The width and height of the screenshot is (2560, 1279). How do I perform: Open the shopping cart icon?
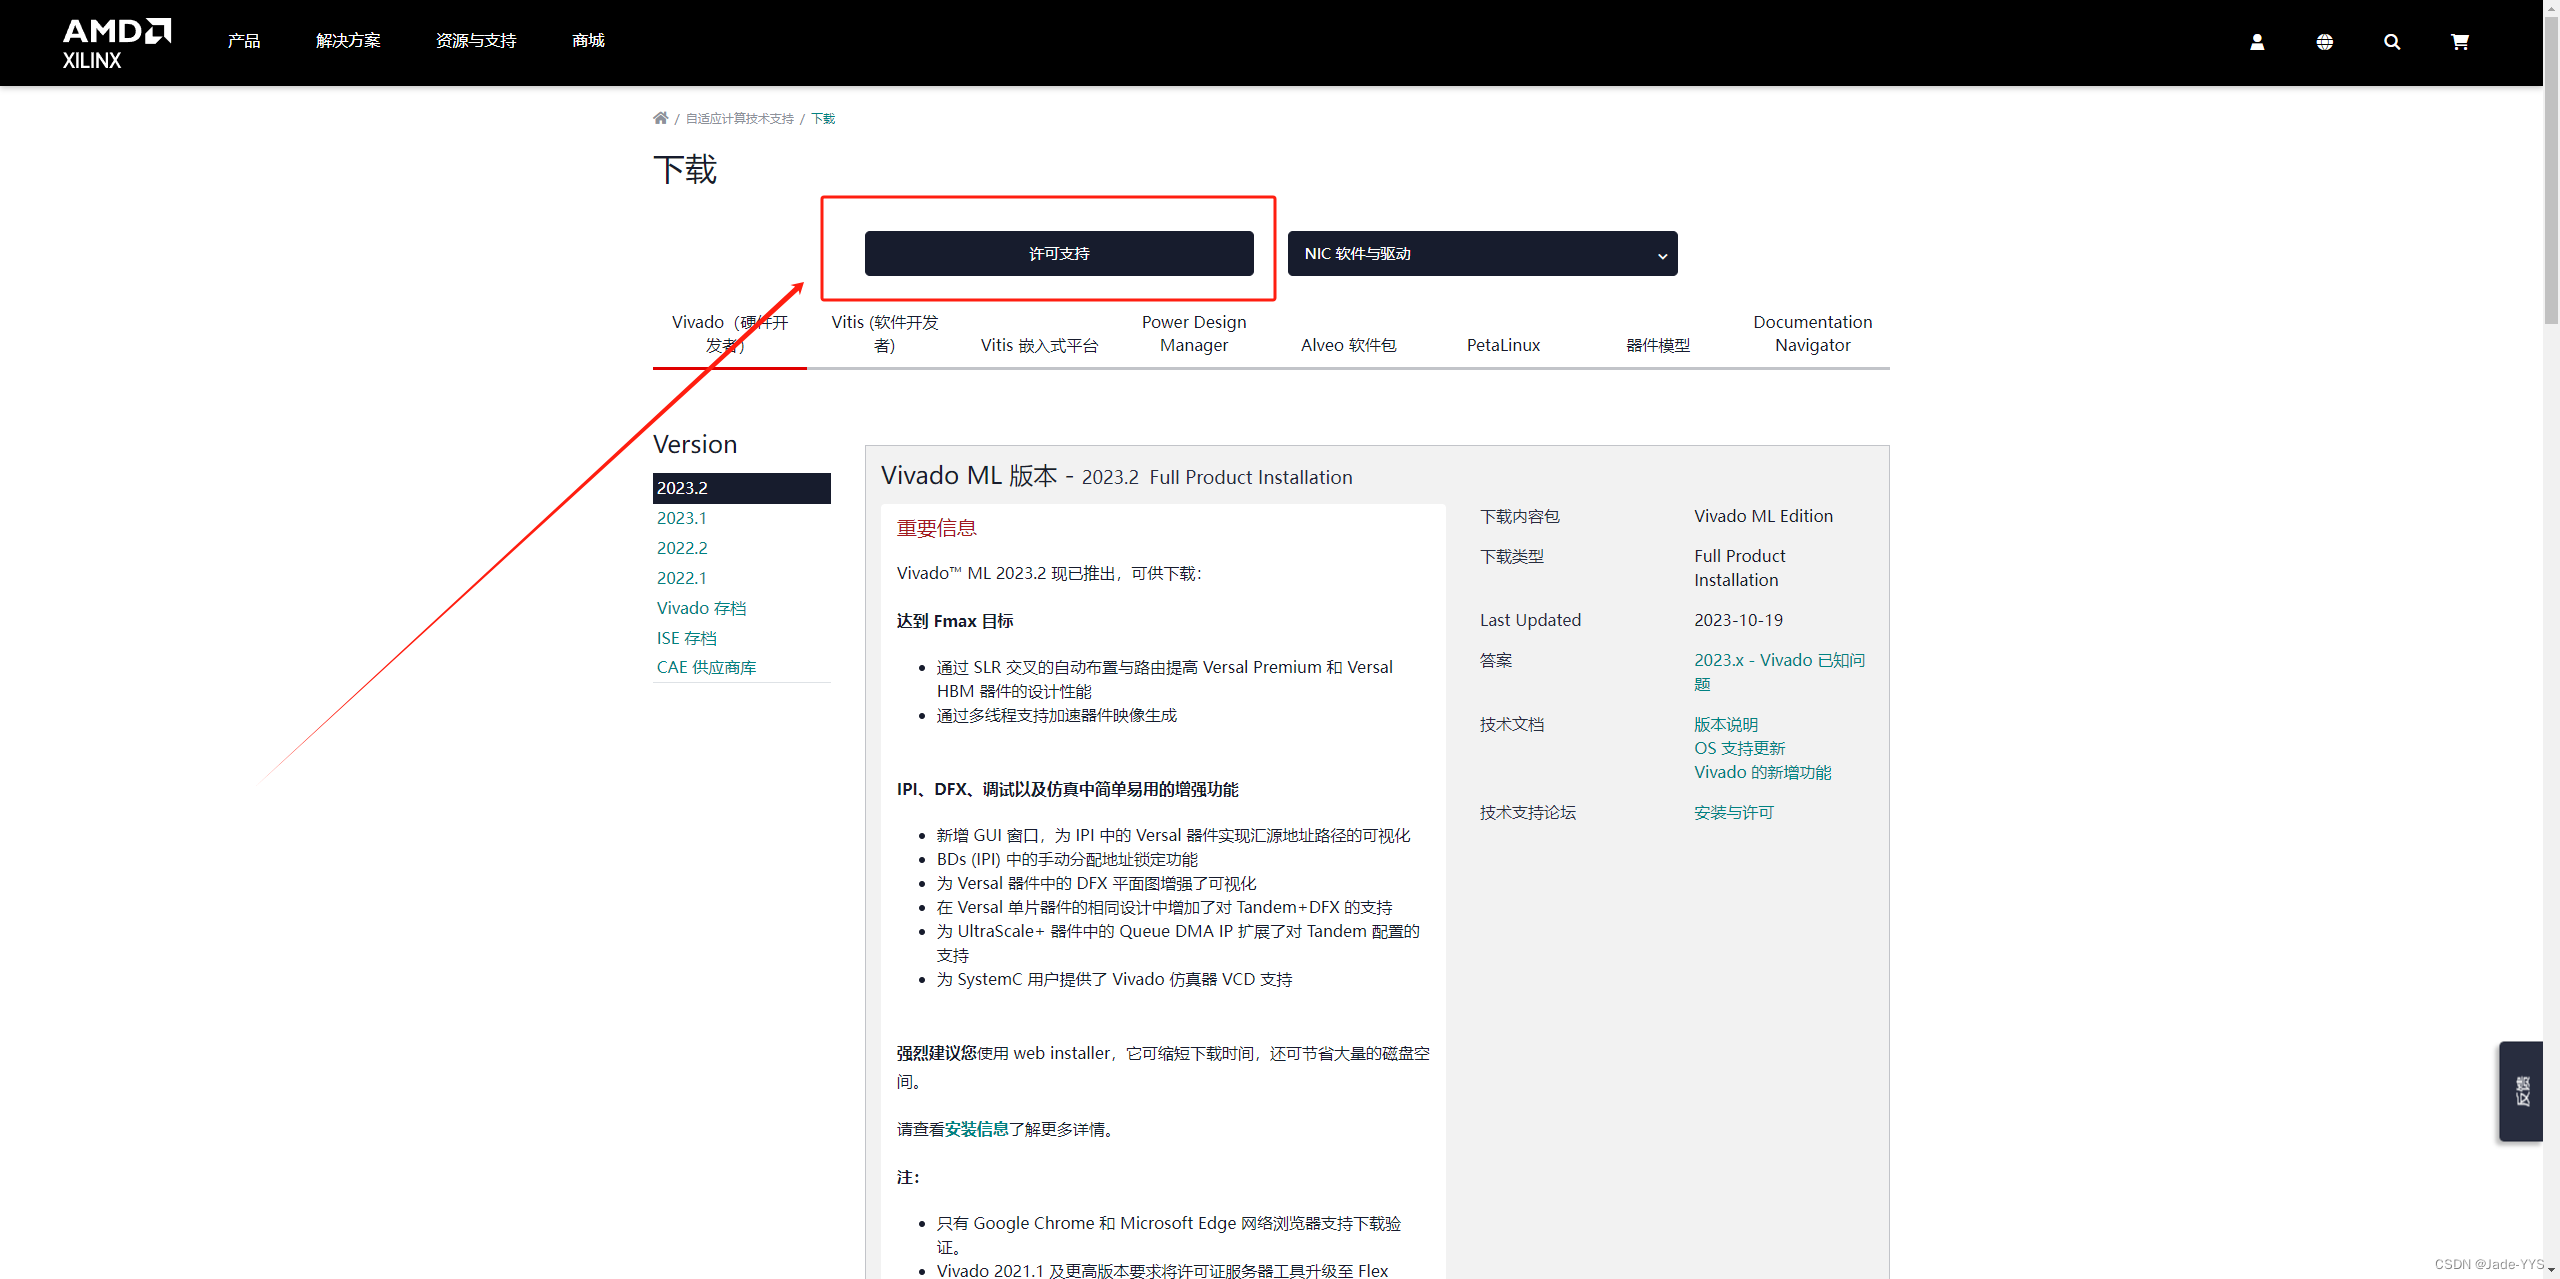(2459, 42)
